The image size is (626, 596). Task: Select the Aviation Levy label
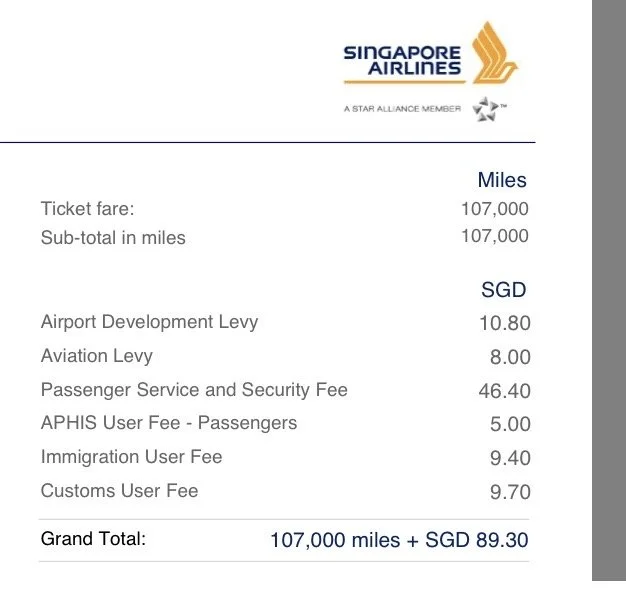point(97,356)
